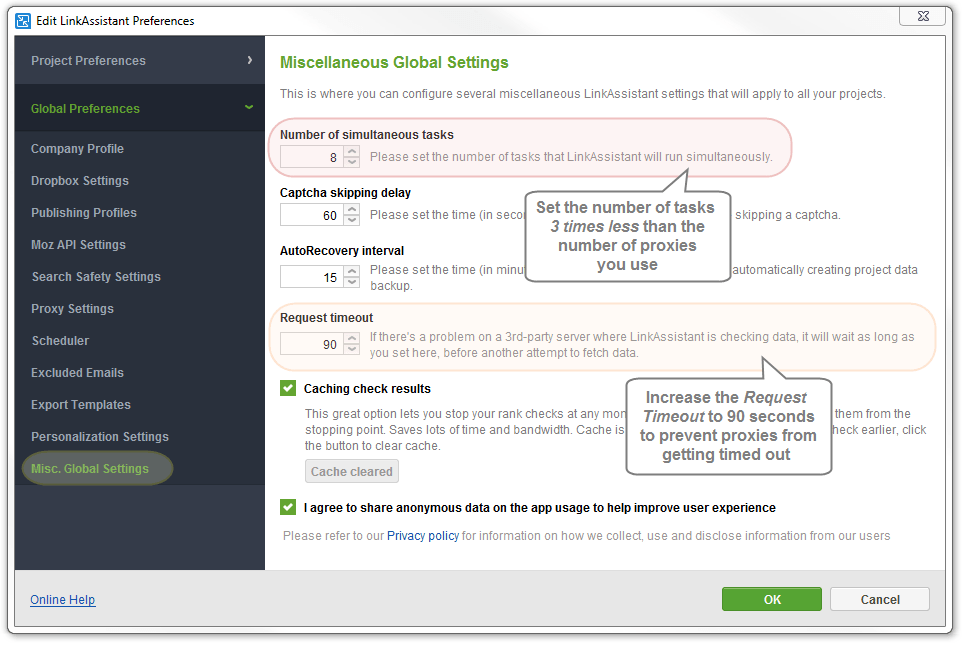Increase the number of simultaneous tasks
The width and height of the screenshot is (965, 646).
[x=352, y=151]
